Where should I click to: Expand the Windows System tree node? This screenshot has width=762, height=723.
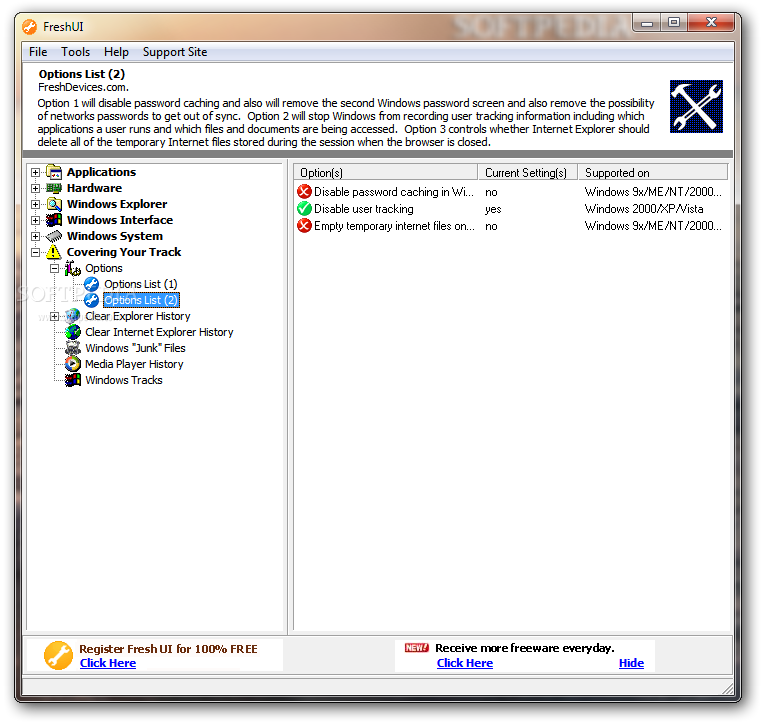[x=35, y=237]
